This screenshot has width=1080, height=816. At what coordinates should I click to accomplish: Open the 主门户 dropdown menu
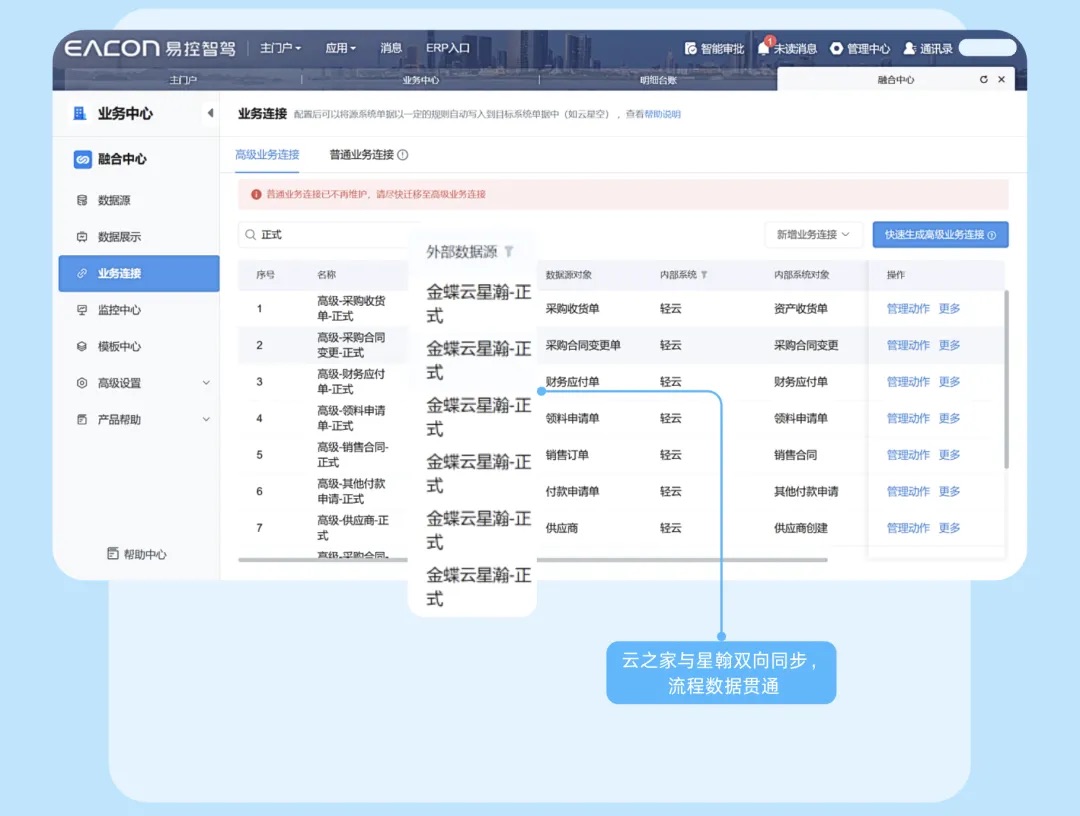tap(280, 48)
